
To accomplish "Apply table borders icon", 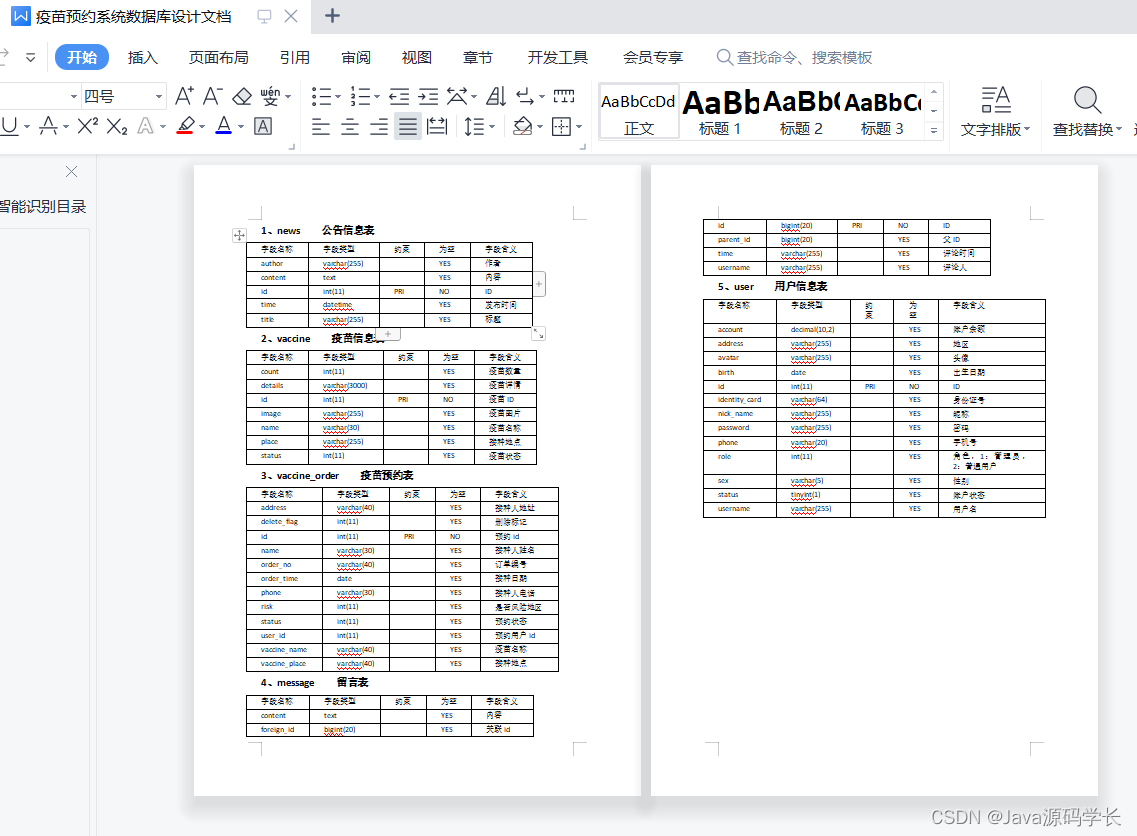I will tap(561, 127).
